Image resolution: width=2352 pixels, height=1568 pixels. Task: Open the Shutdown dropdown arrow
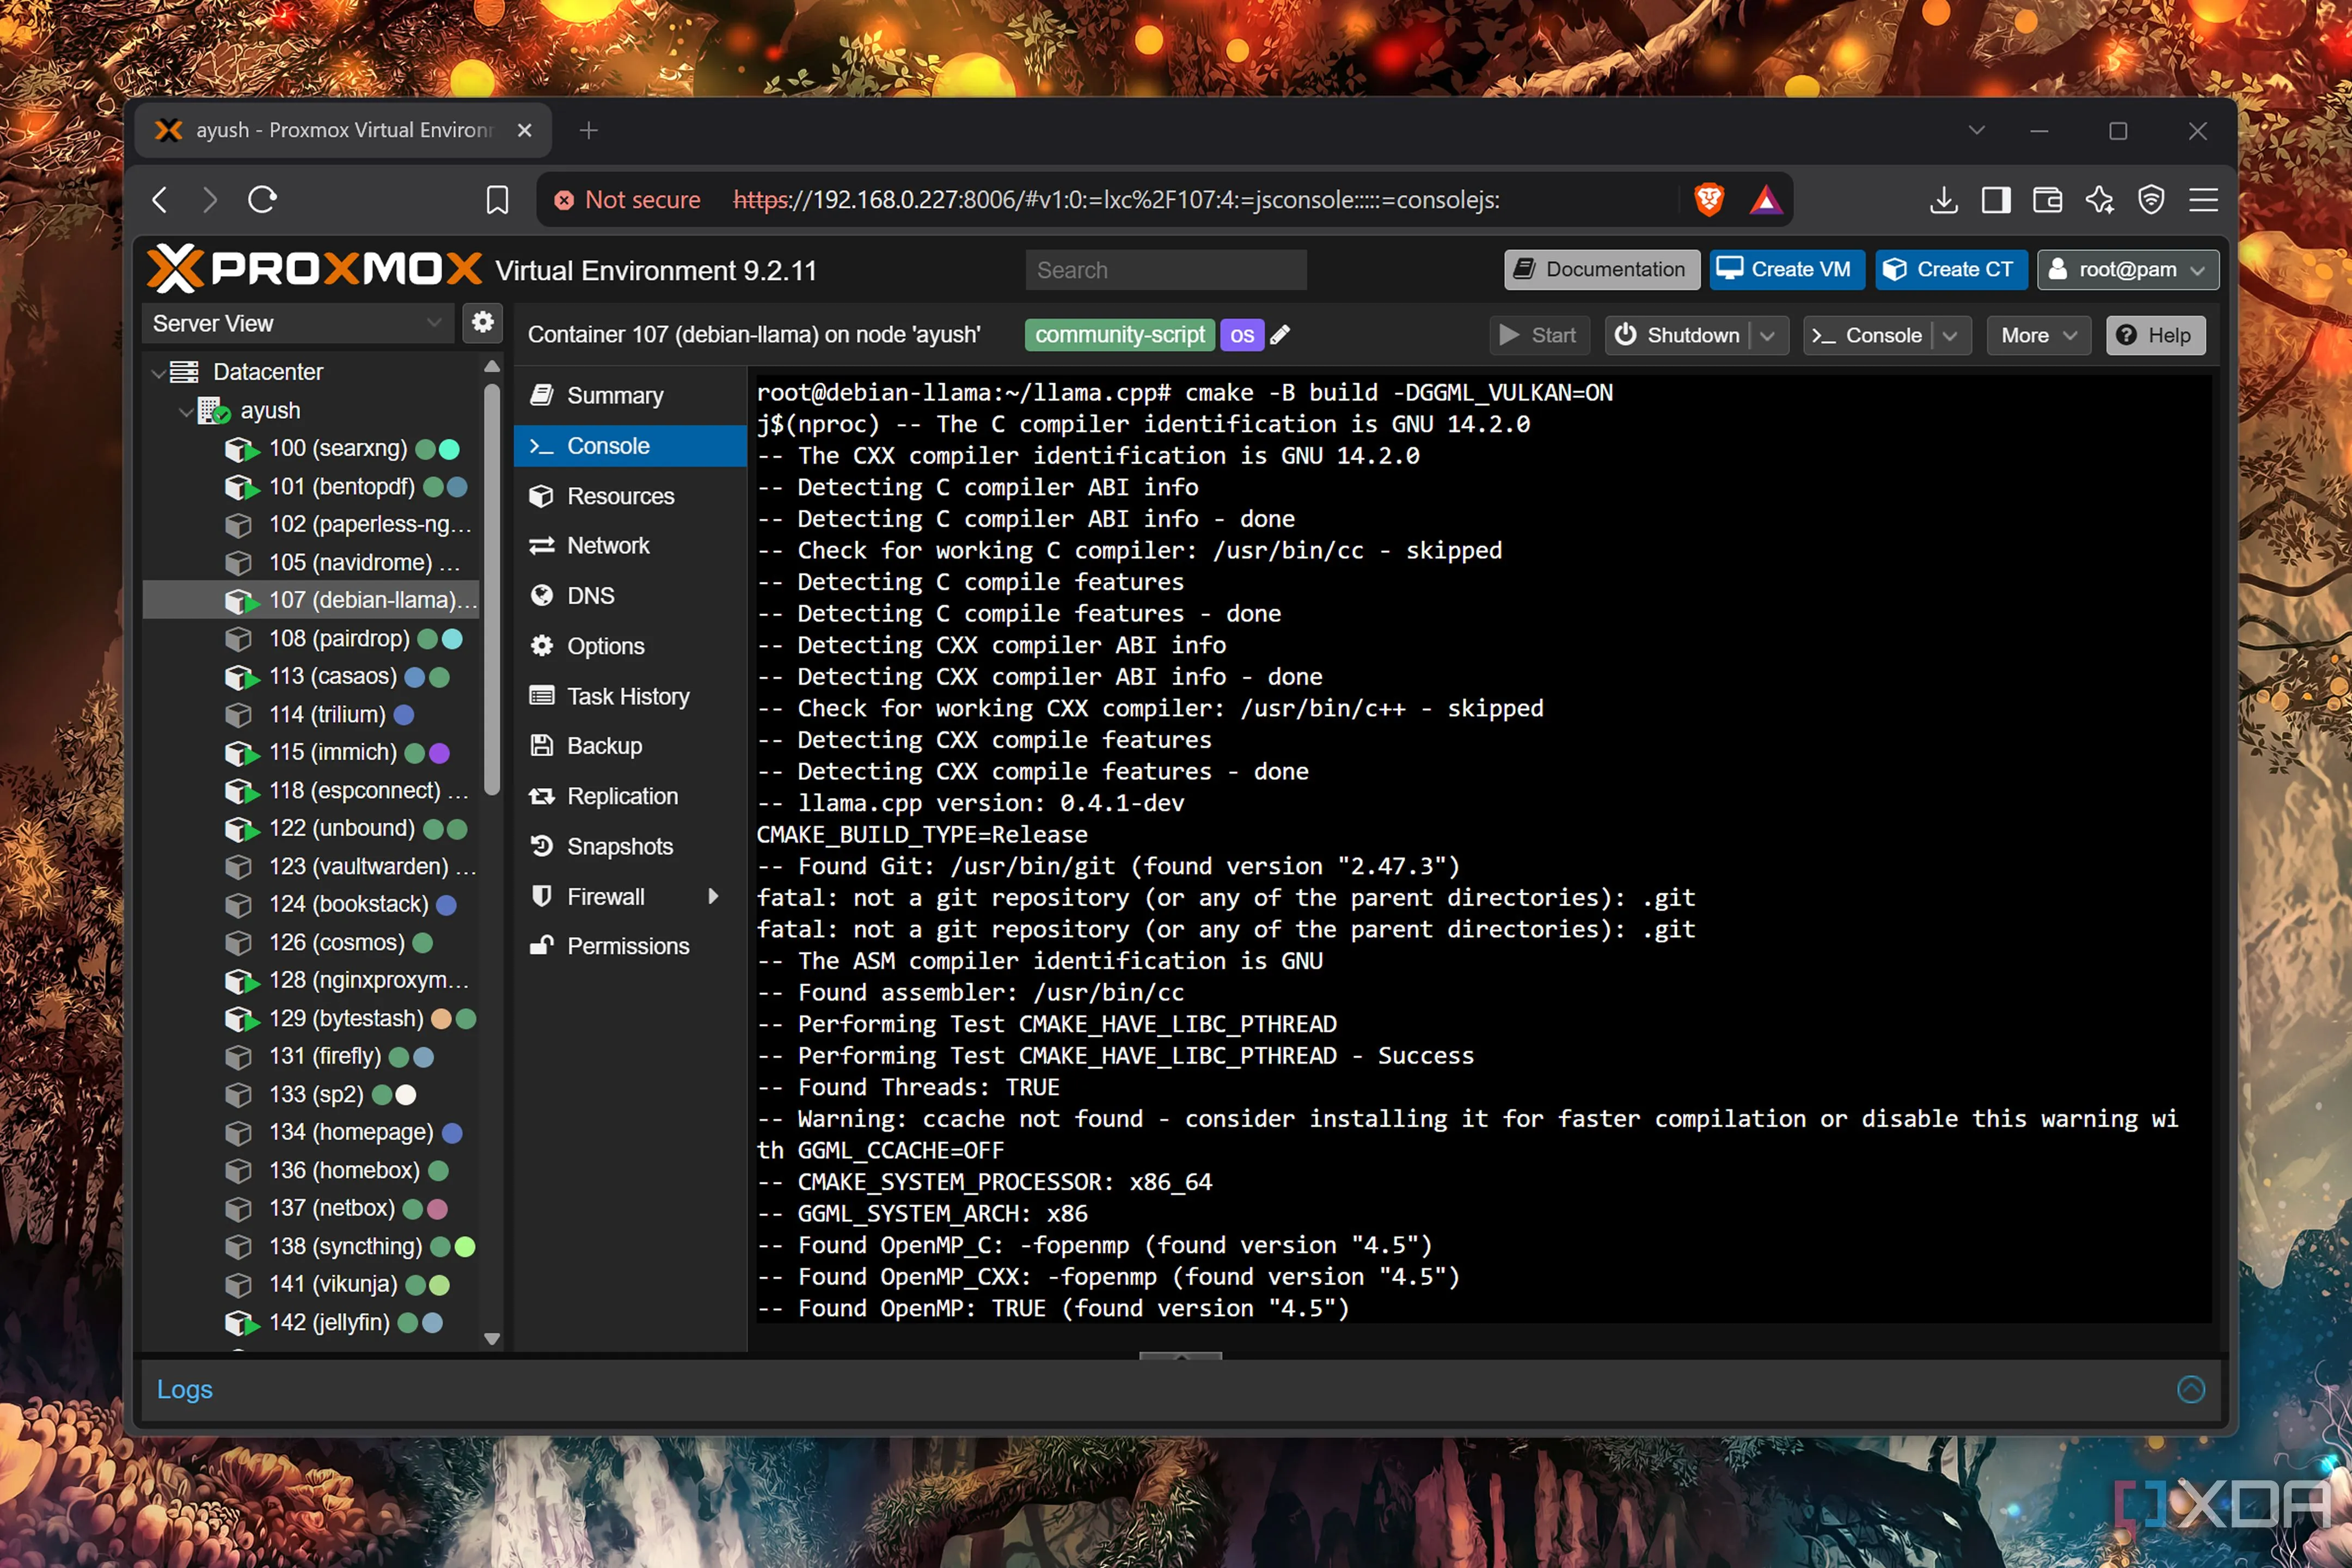click(1767, 336)
